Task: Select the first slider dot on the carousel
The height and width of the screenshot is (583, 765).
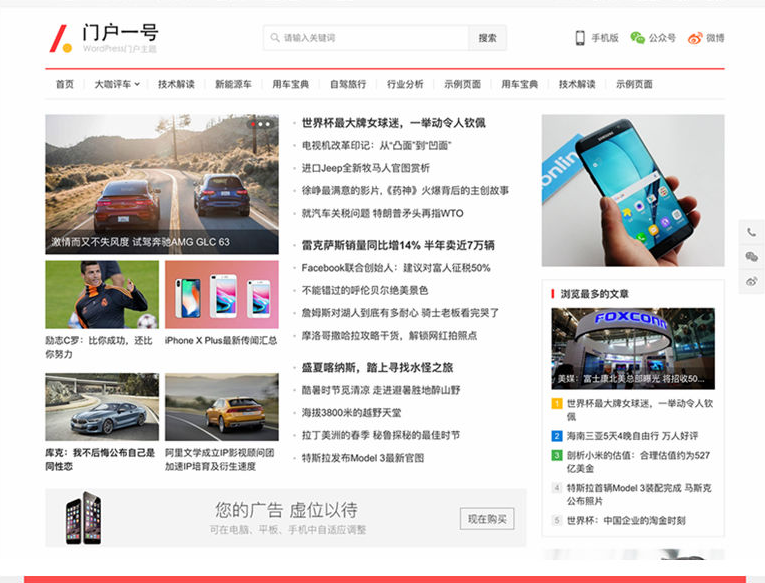Action: click(x=253, y=124)
